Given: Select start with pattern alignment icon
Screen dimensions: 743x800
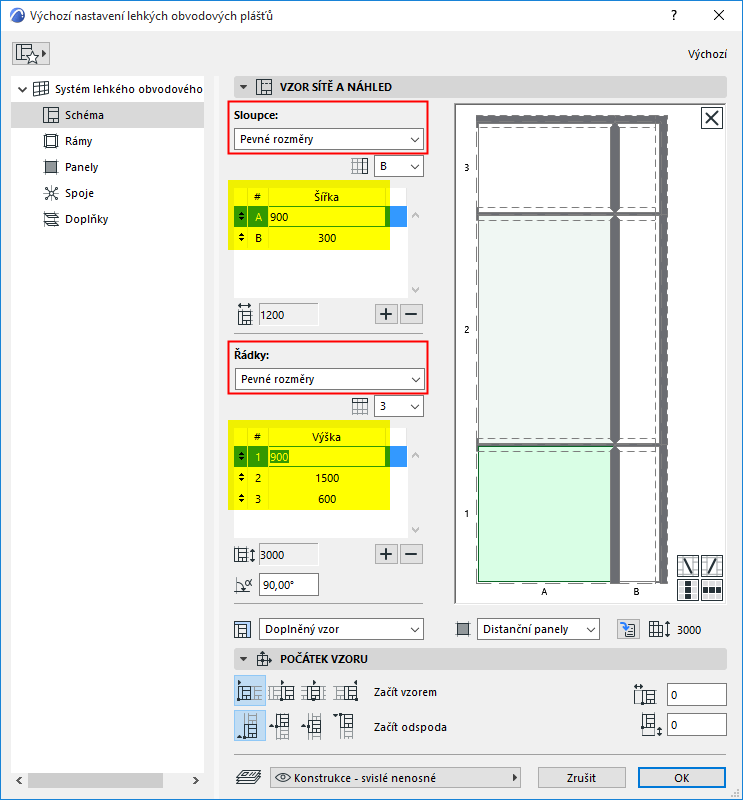Looking at the screenshot, I should pos(250,691).
